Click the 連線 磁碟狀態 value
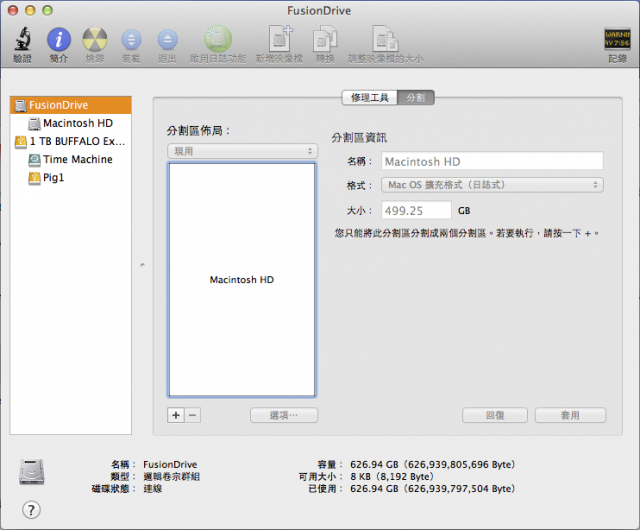The height and width of the screenshot is (530, 640). click(153, 489)
